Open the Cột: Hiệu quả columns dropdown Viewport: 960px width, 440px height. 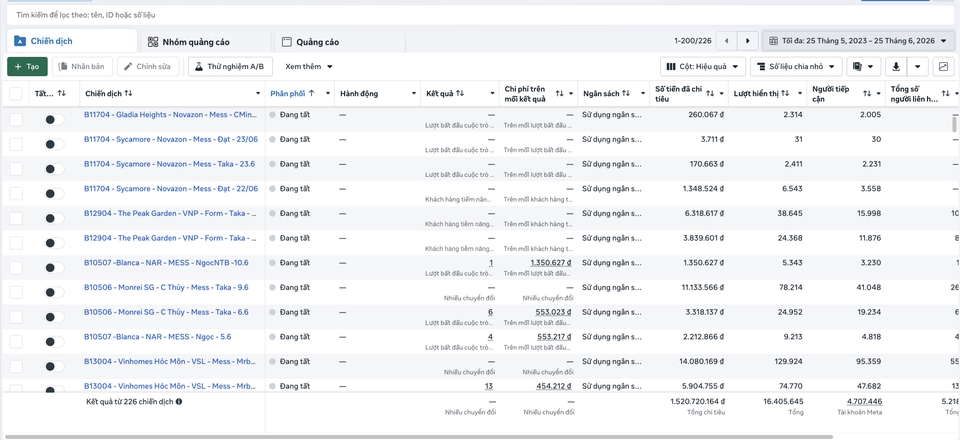coord(703,66)
